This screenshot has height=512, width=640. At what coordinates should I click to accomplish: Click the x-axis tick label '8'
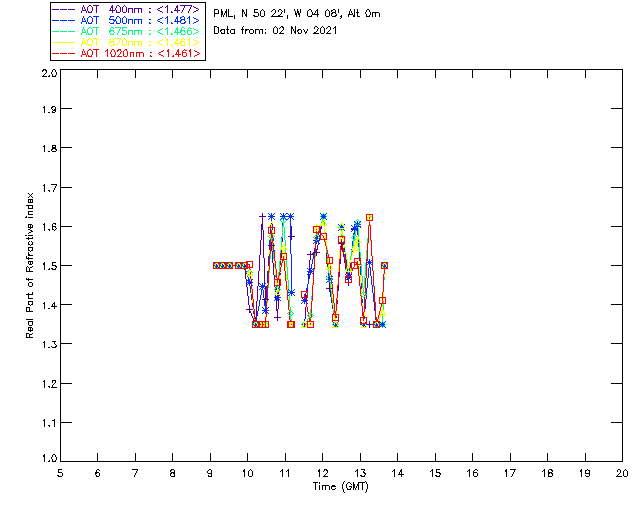[173, 473]
